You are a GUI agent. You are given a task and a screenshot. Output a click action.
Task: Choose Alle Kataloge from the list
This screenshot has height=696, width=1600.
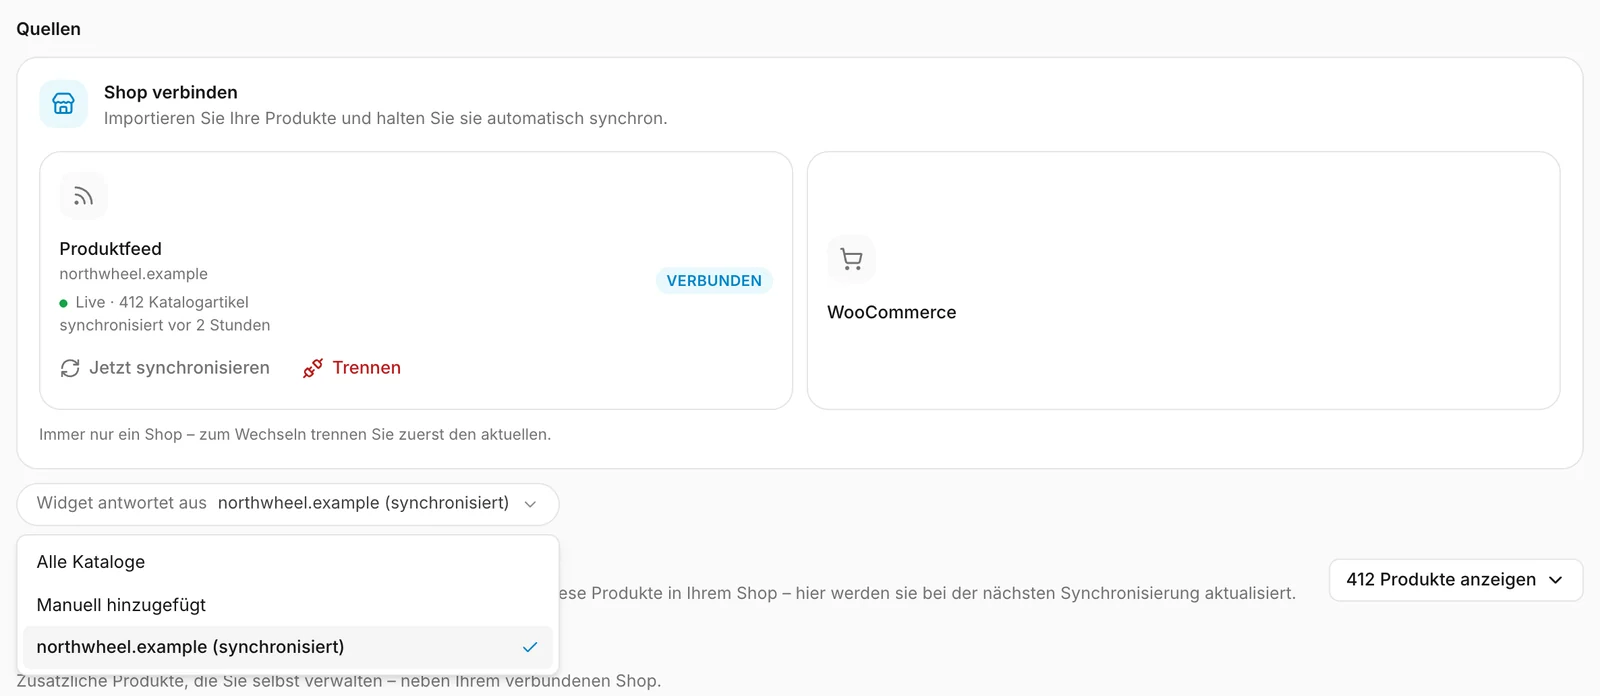288,562
